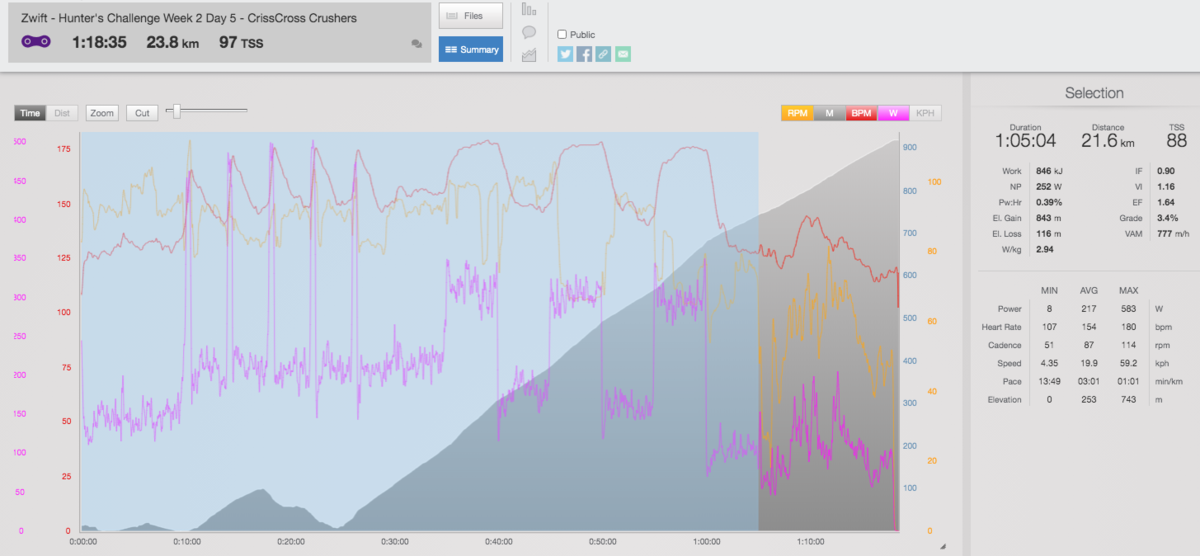Copy the workout share link icon
1200x556 pixels.
[603, 54]
